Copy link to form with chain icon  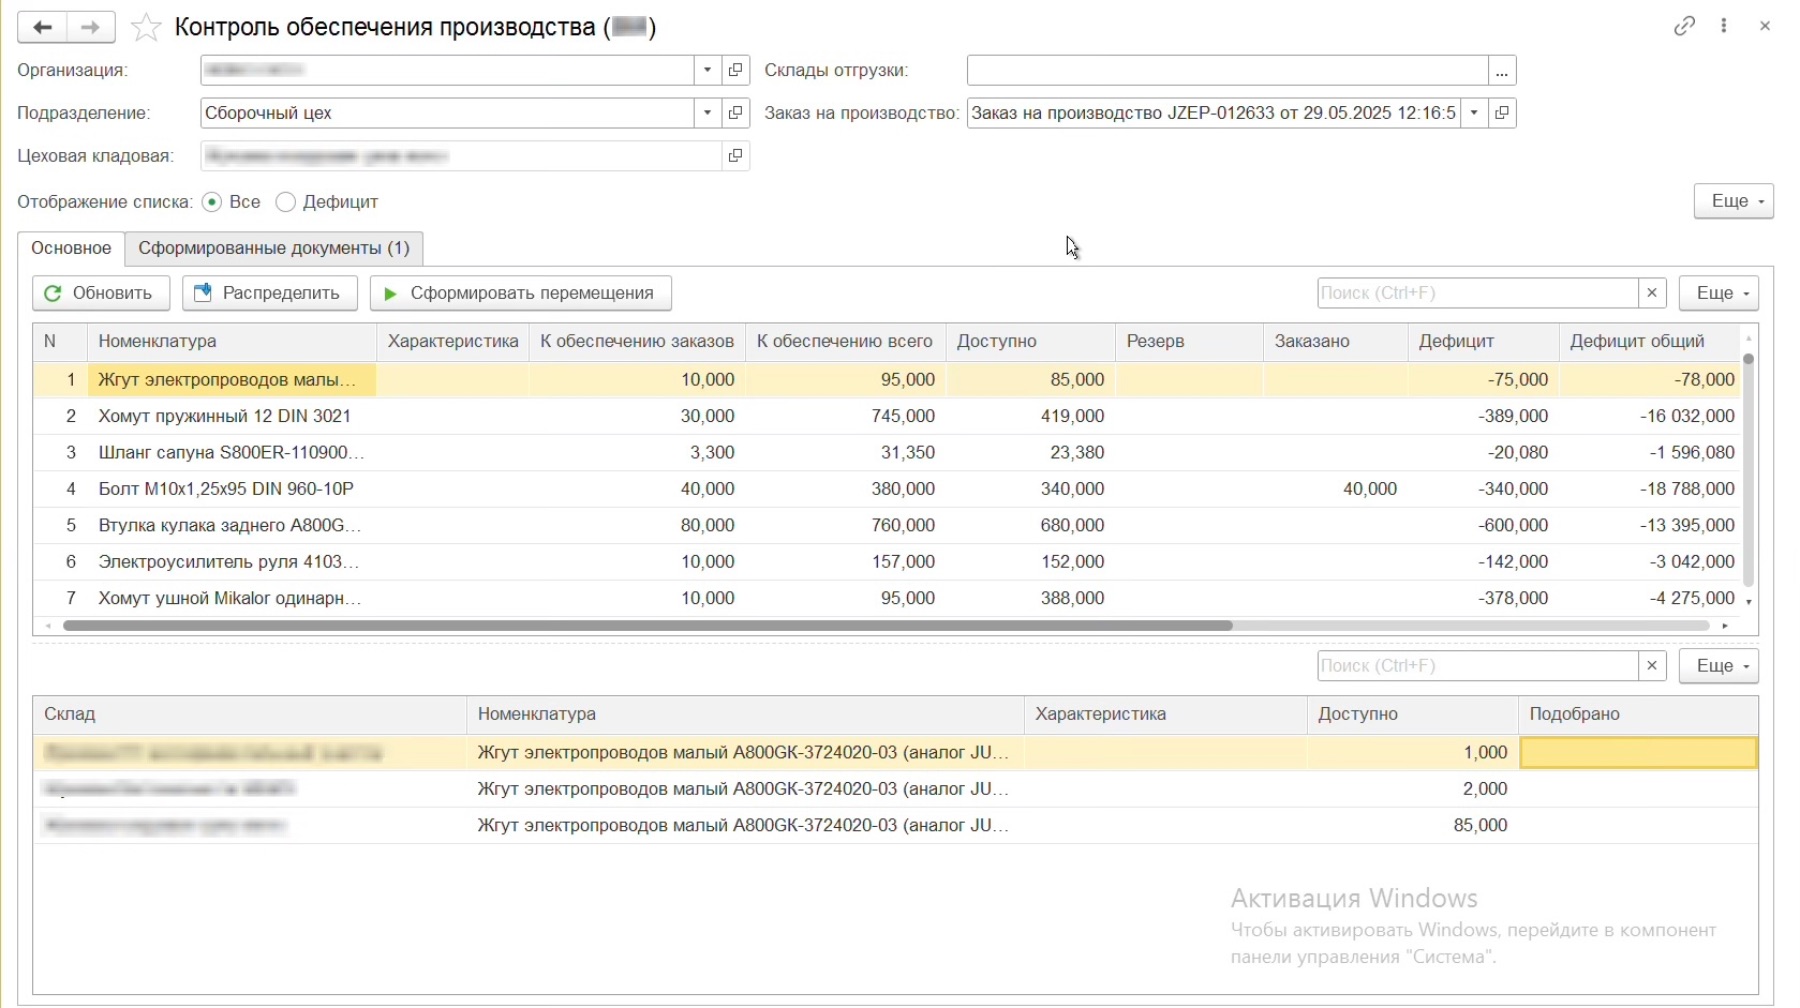(x=1684, y=26)
